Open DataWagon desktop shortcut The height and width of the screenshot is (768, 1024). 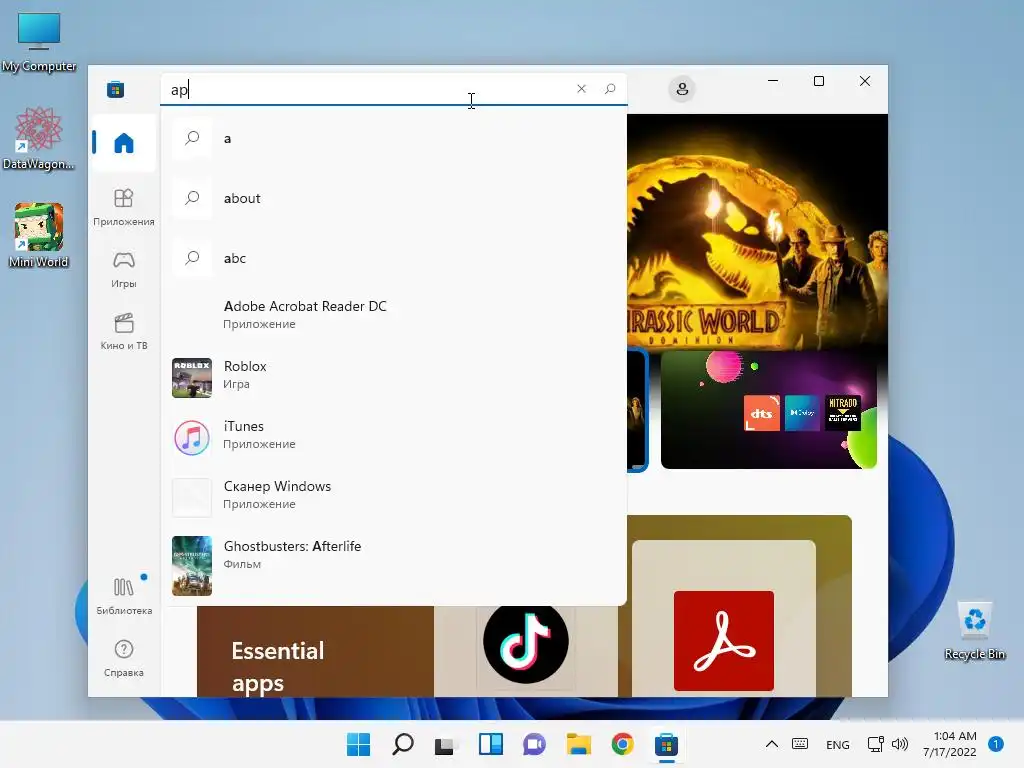[39, 138]
